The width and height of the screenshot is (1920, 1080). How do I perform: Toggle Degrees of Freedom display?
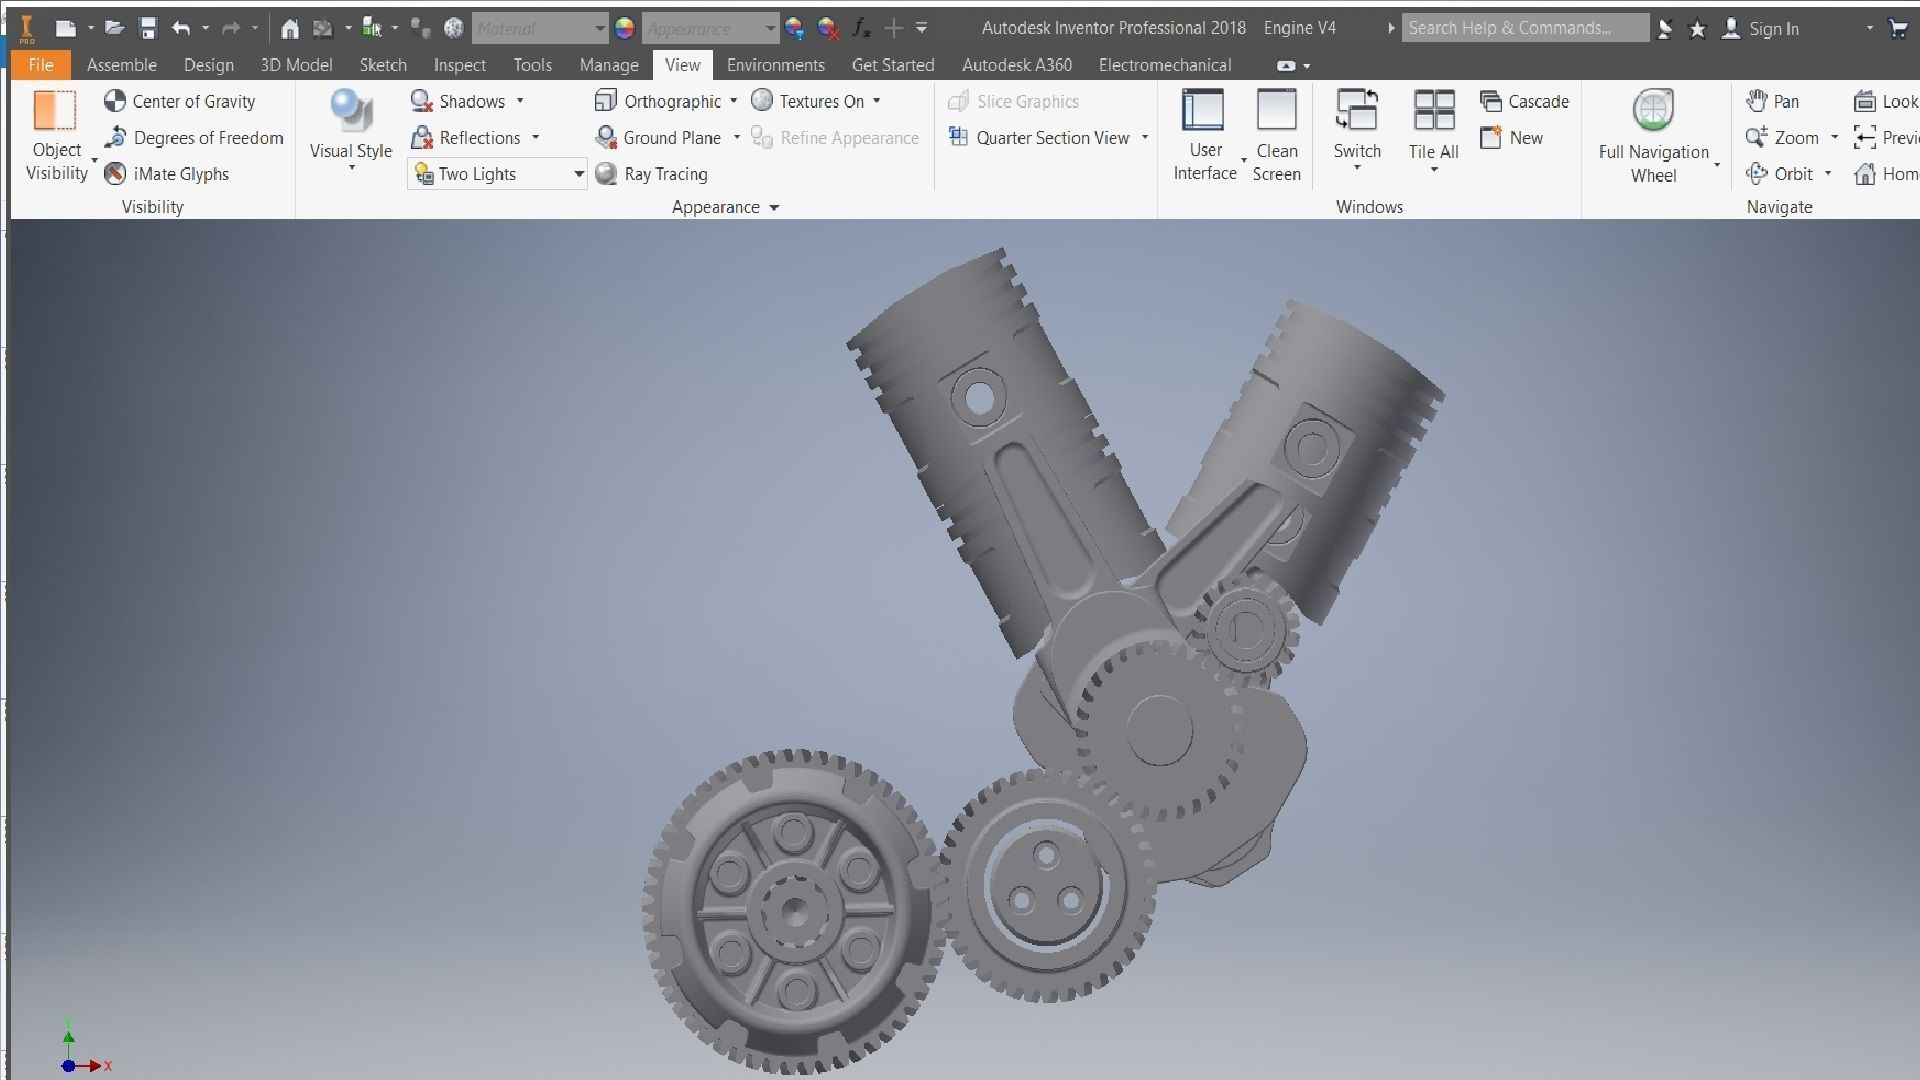[194, 137]
